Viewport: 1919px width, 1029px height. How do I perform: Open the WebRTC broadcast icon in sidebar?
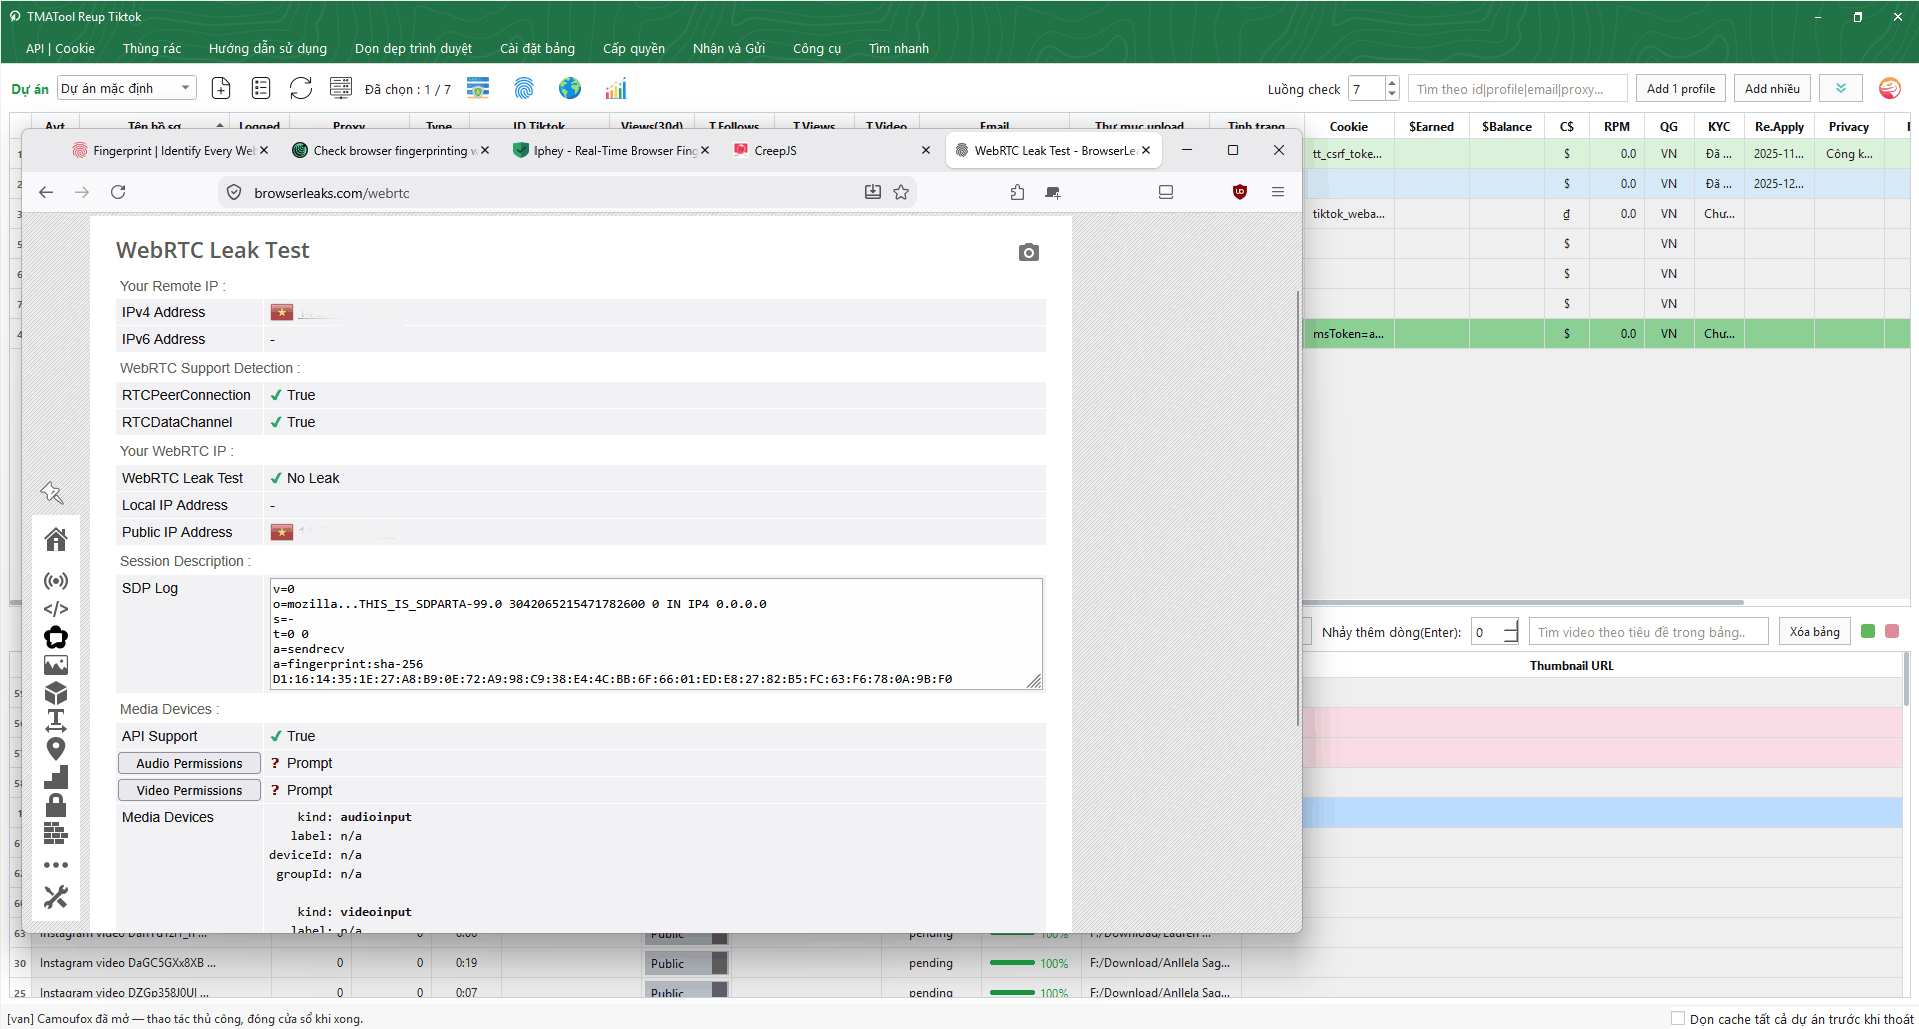point(56,581)
